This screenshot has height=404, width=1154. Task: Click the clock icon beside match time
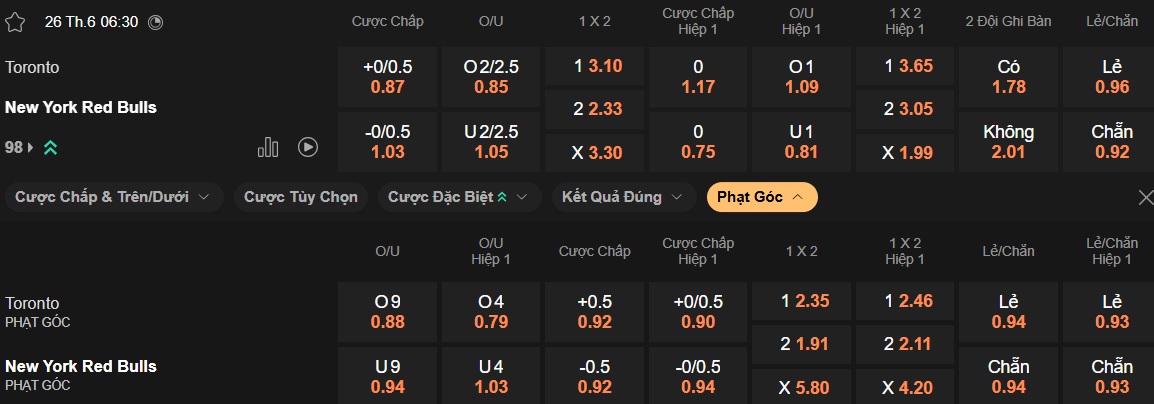point(154,22)
